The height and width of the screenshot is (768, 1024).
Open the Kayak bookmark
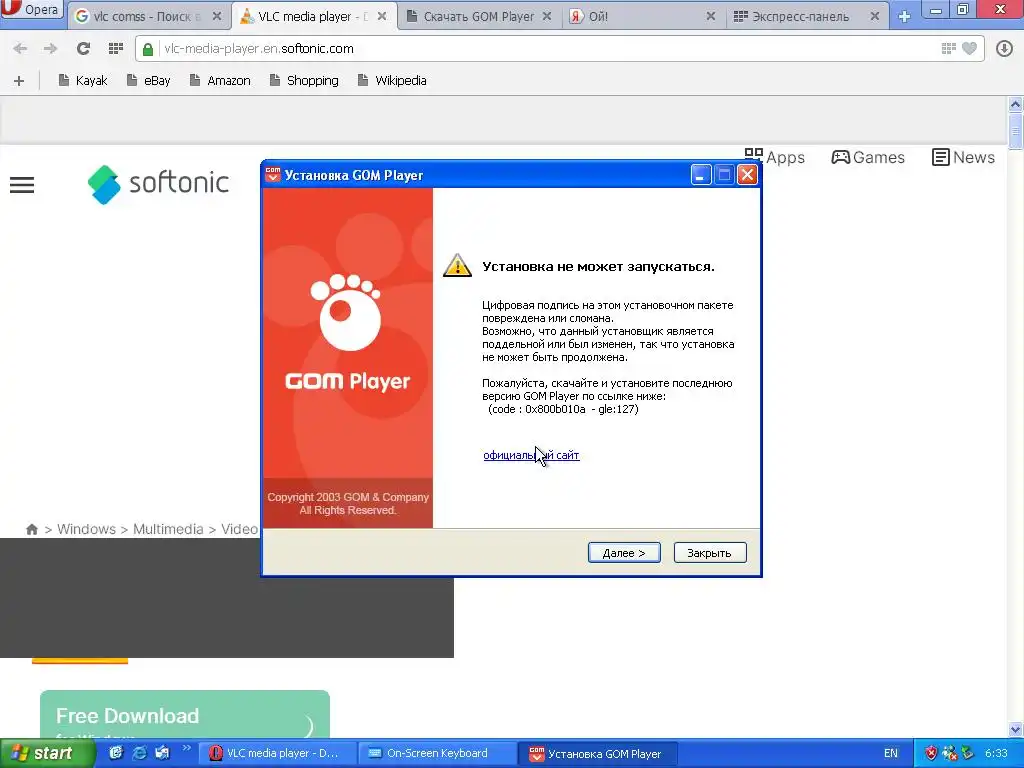(82, 80)
